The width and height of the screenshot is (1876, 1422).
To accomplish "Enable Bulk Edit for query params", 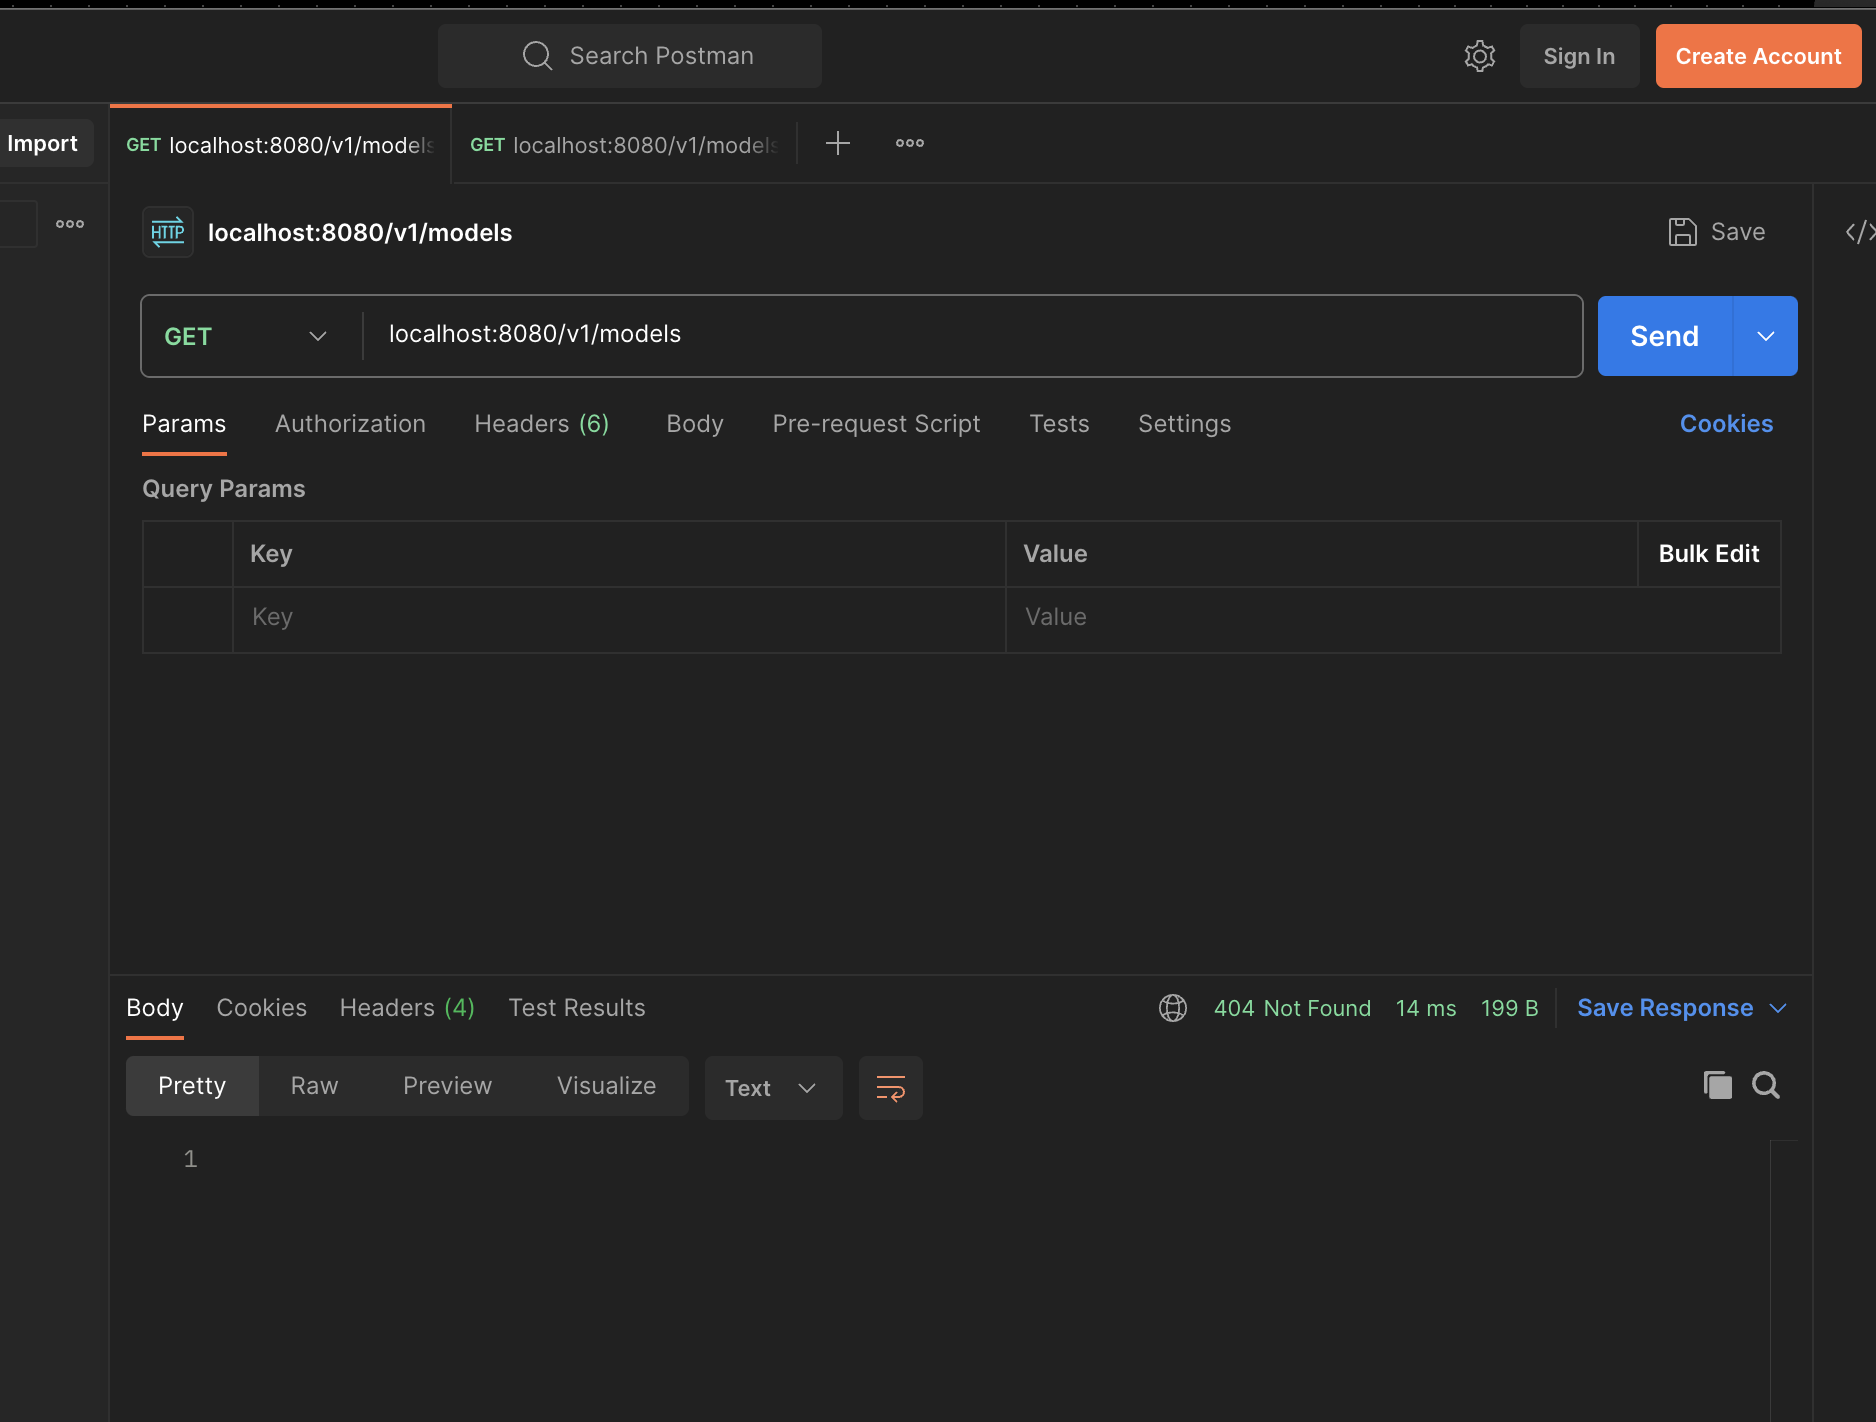I will [1708, 553].
